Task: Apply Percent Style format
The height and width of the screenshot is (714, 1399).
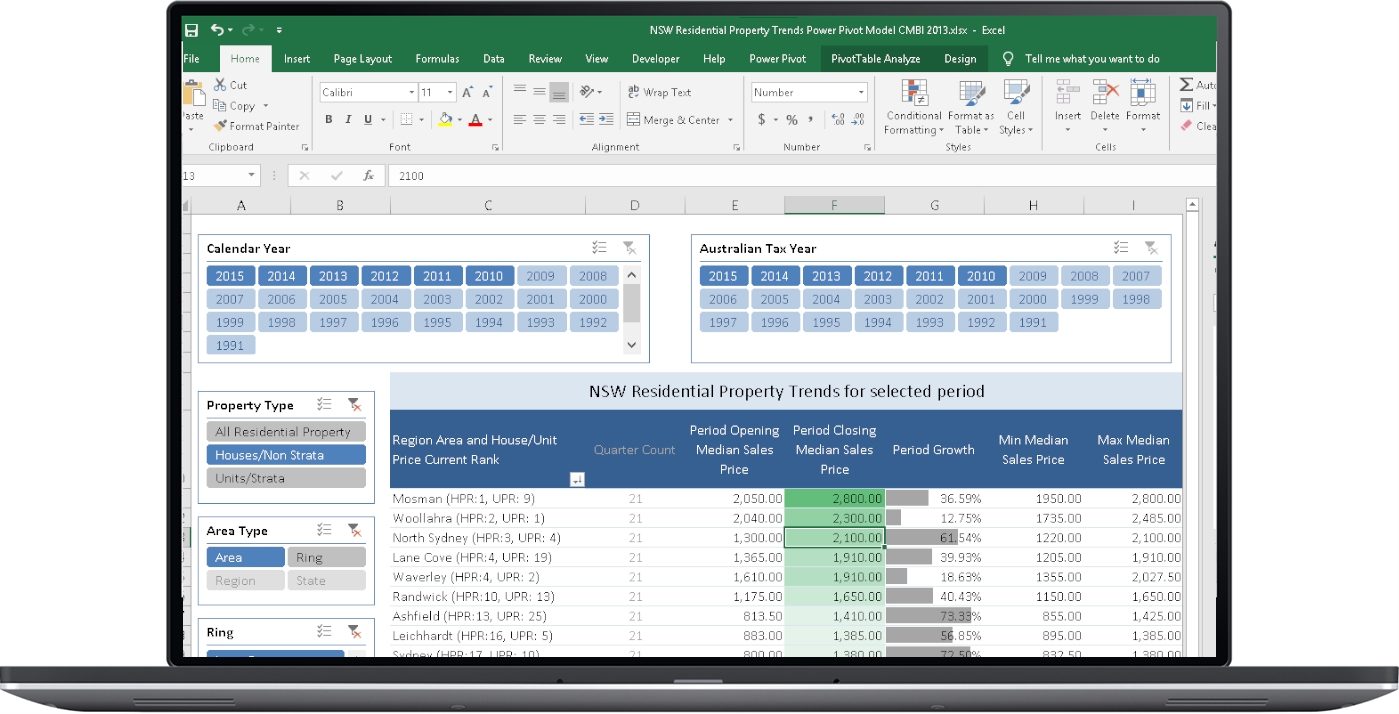Action: (x=792, y=120)
